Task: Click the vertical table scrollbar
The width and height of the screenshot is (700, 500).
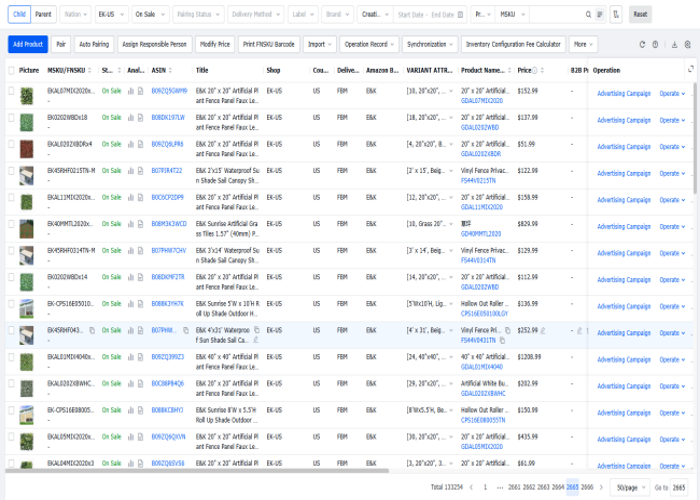Action: pyautogui.click(x=695, y=138)
